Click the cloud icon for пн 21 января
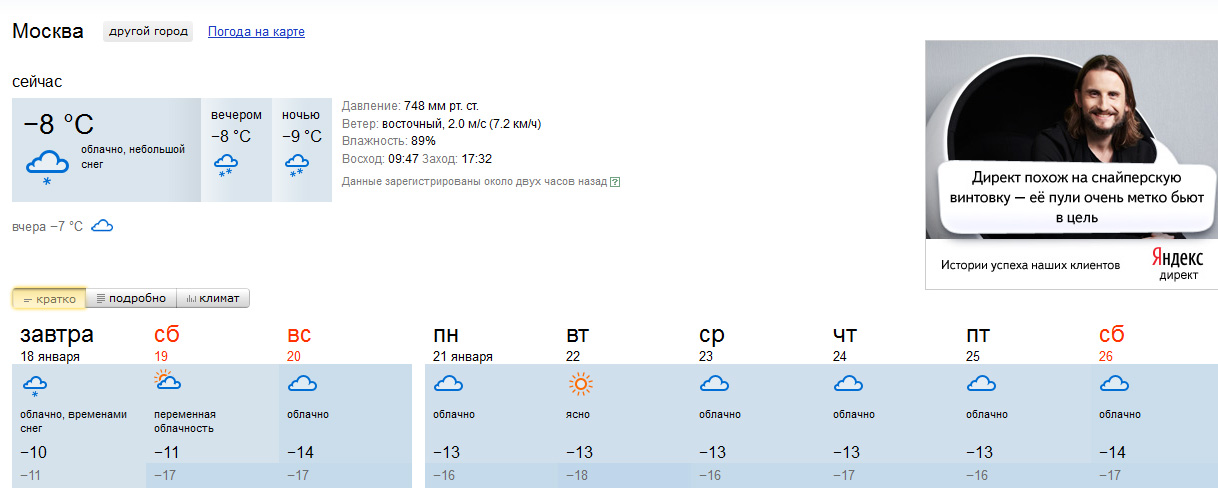 coord(448,384)
